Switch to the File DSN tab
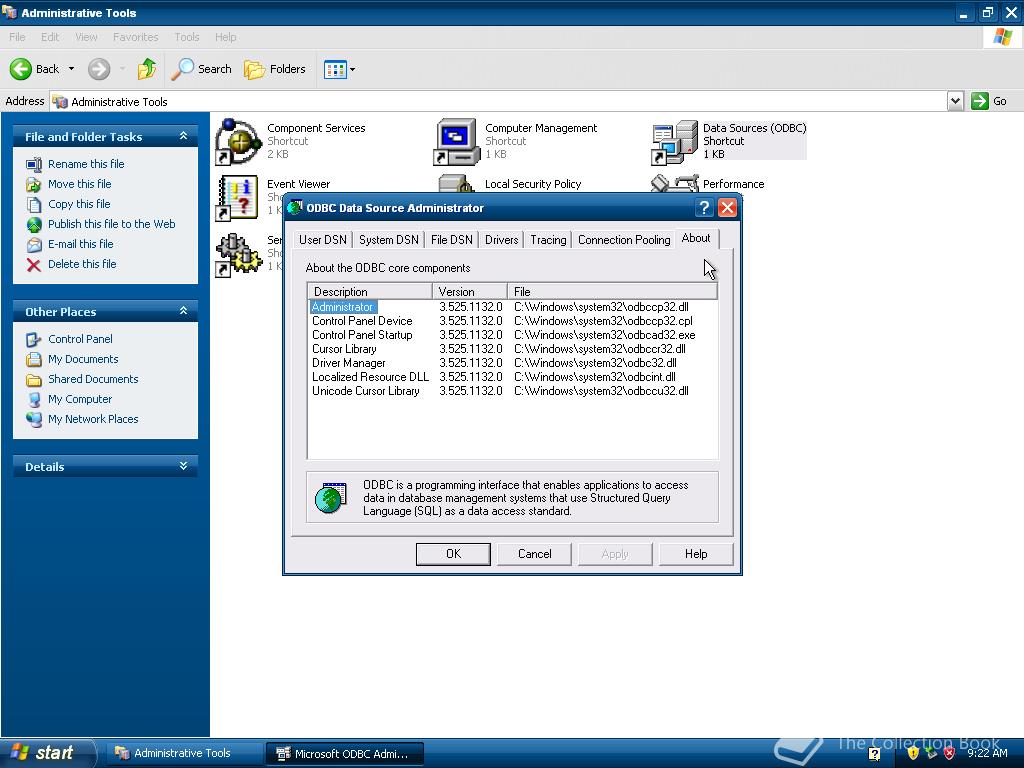The image size is (1024, 768). pyautogui.click(x=451, y=240)
